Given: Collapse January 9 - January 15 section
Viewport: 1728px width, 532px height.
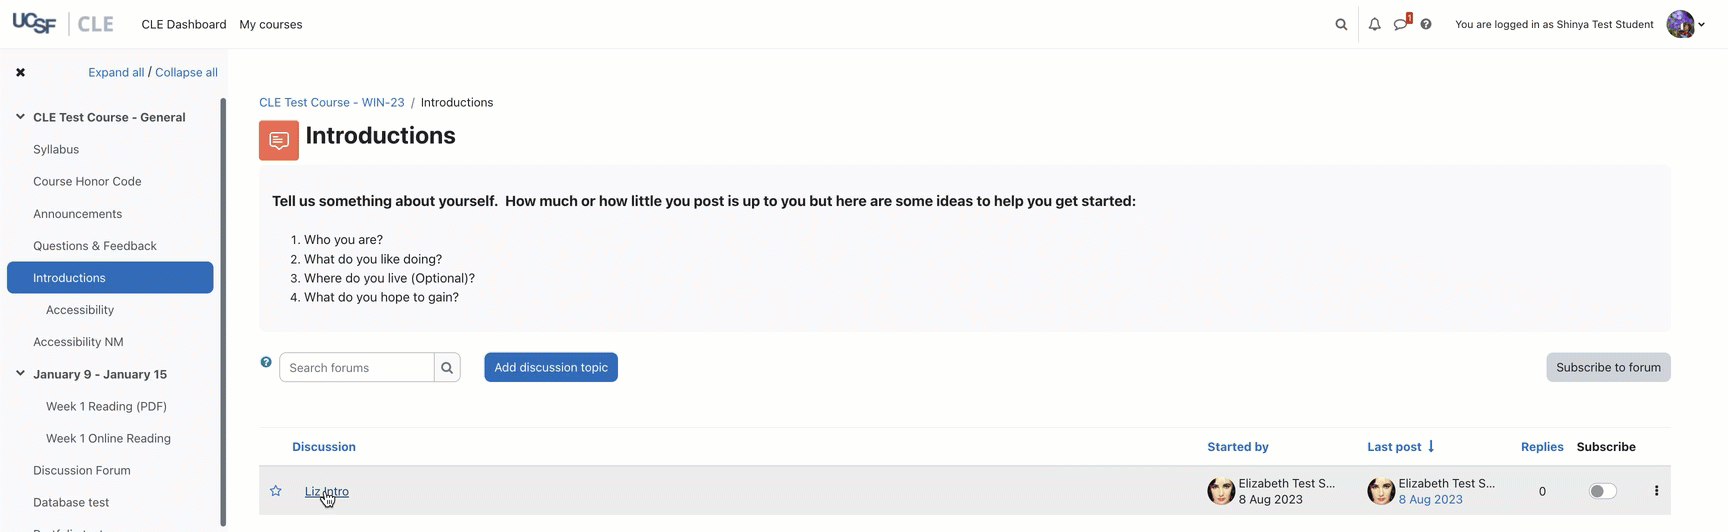Looking at the screenshot, I should coord(20,374).
